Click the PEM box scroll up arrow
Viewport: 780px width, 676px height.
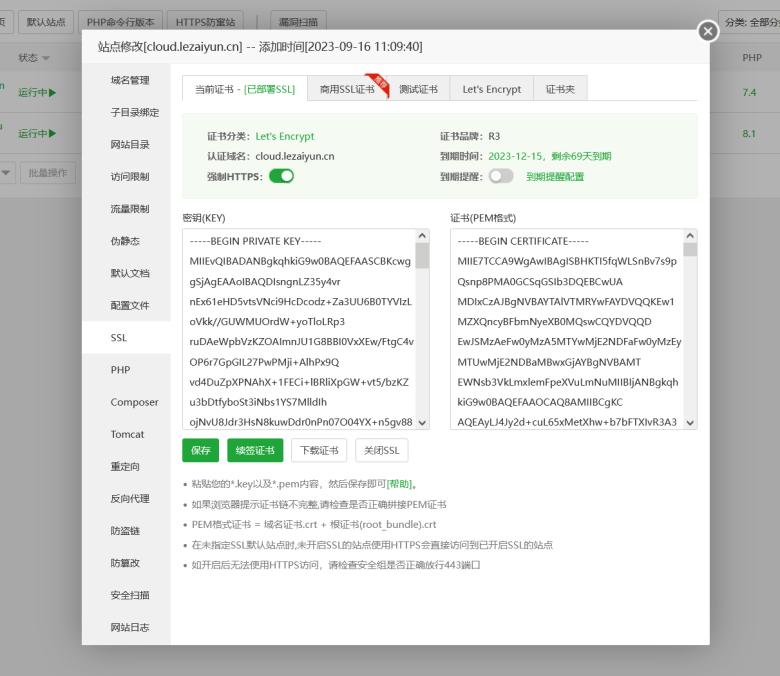(x=690, y=236)
